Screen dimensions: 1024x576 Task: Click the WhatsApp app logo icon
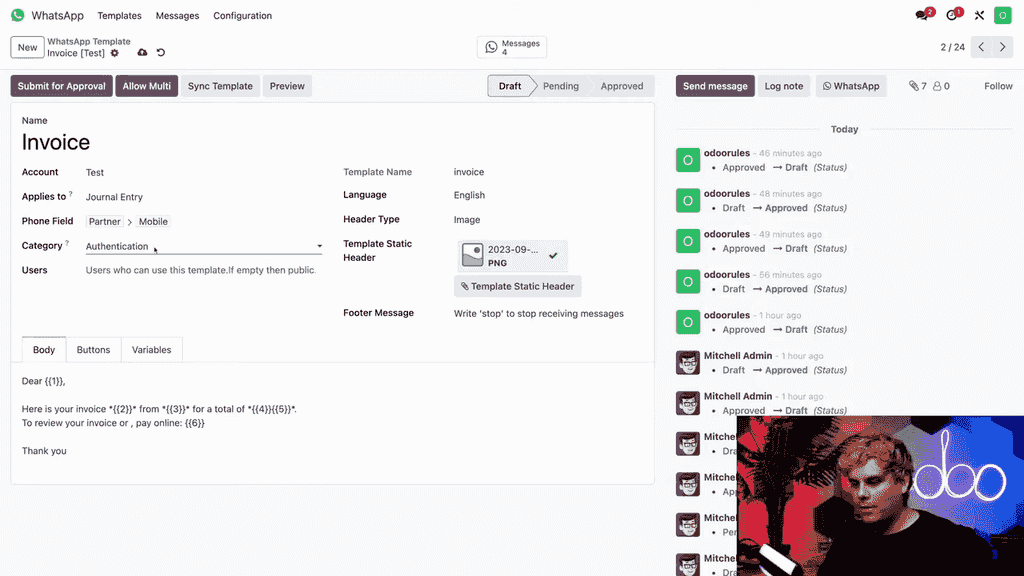17,16
